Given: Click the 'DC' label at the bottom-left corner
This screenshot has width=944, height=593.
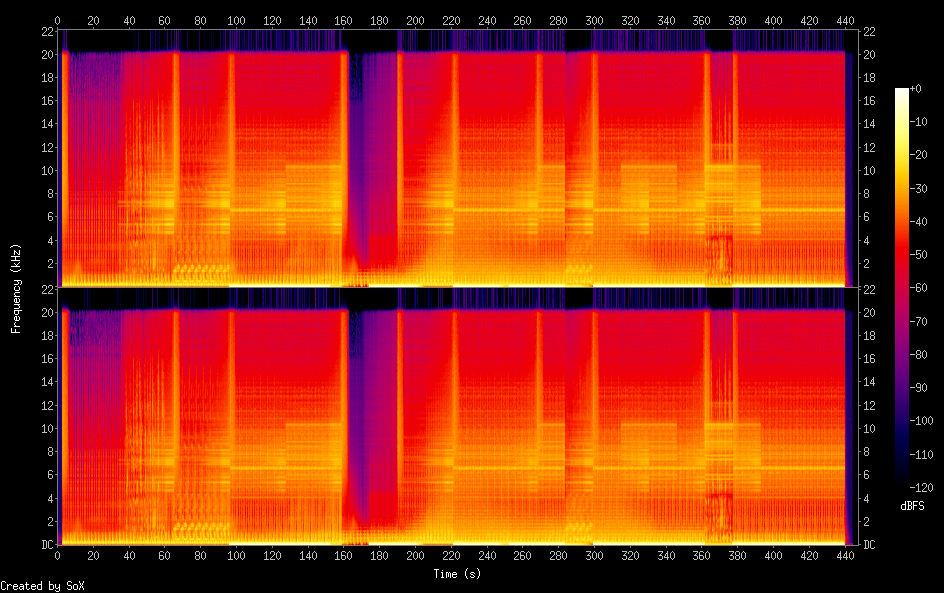Looking at the screenshot, I should coord(46,545).
